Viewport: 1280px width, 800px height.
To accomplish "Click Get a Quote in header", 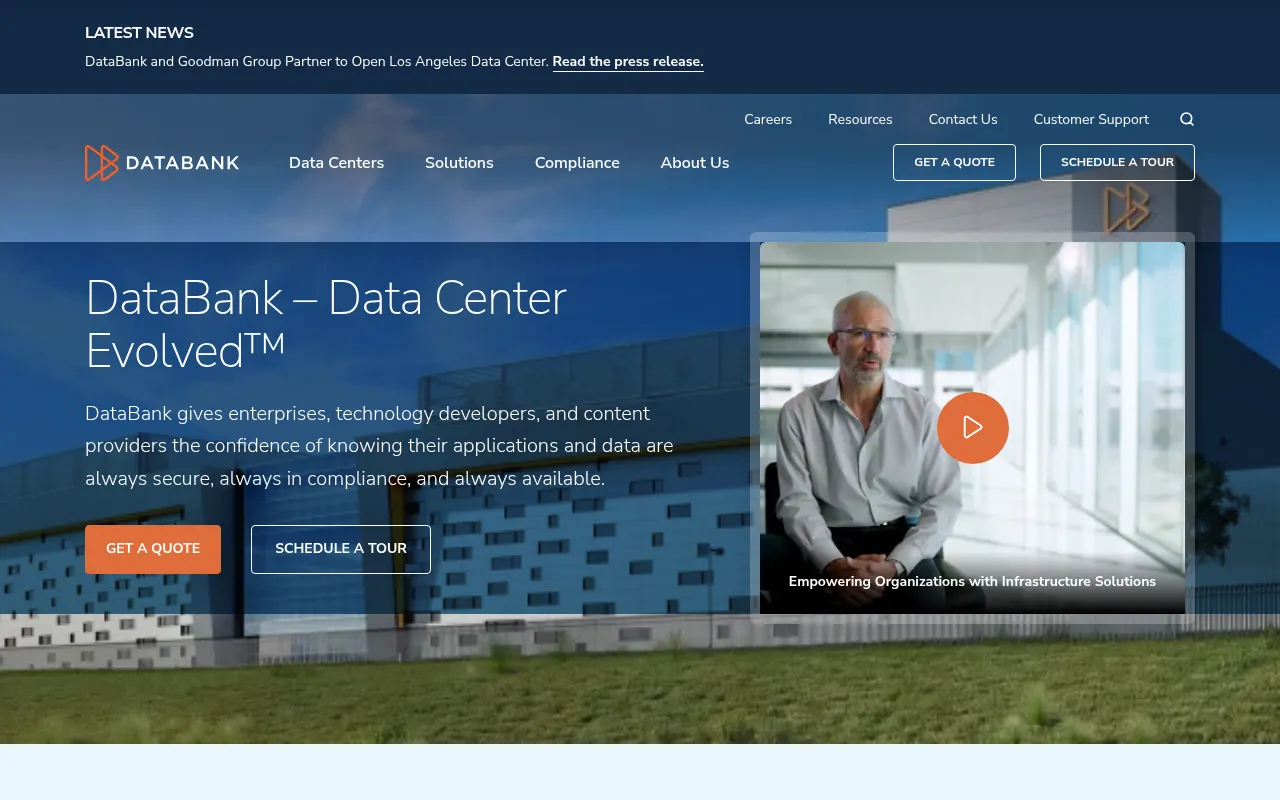I will click(954, 162).
